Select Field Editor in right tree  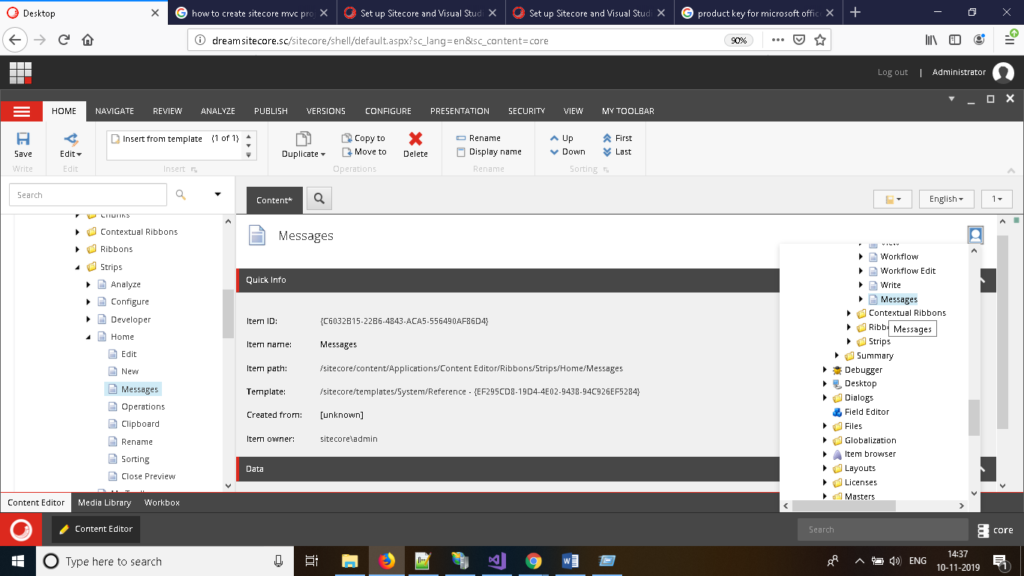867,412
